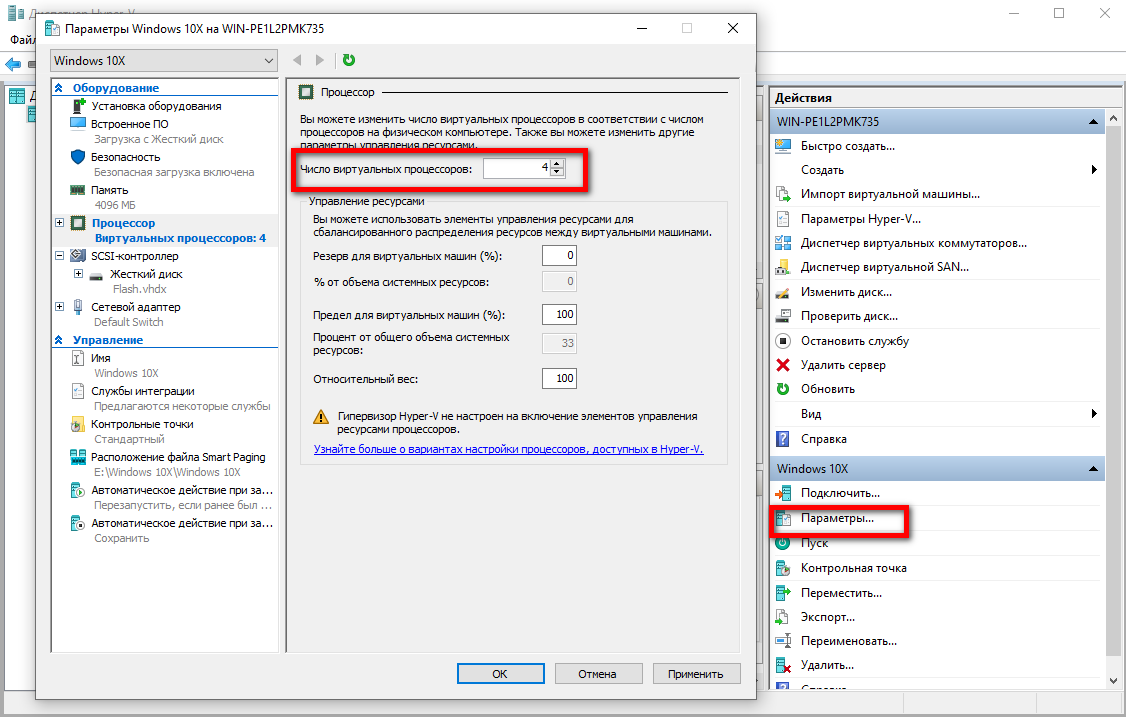Click the Применить button

(x=696, y=674)
